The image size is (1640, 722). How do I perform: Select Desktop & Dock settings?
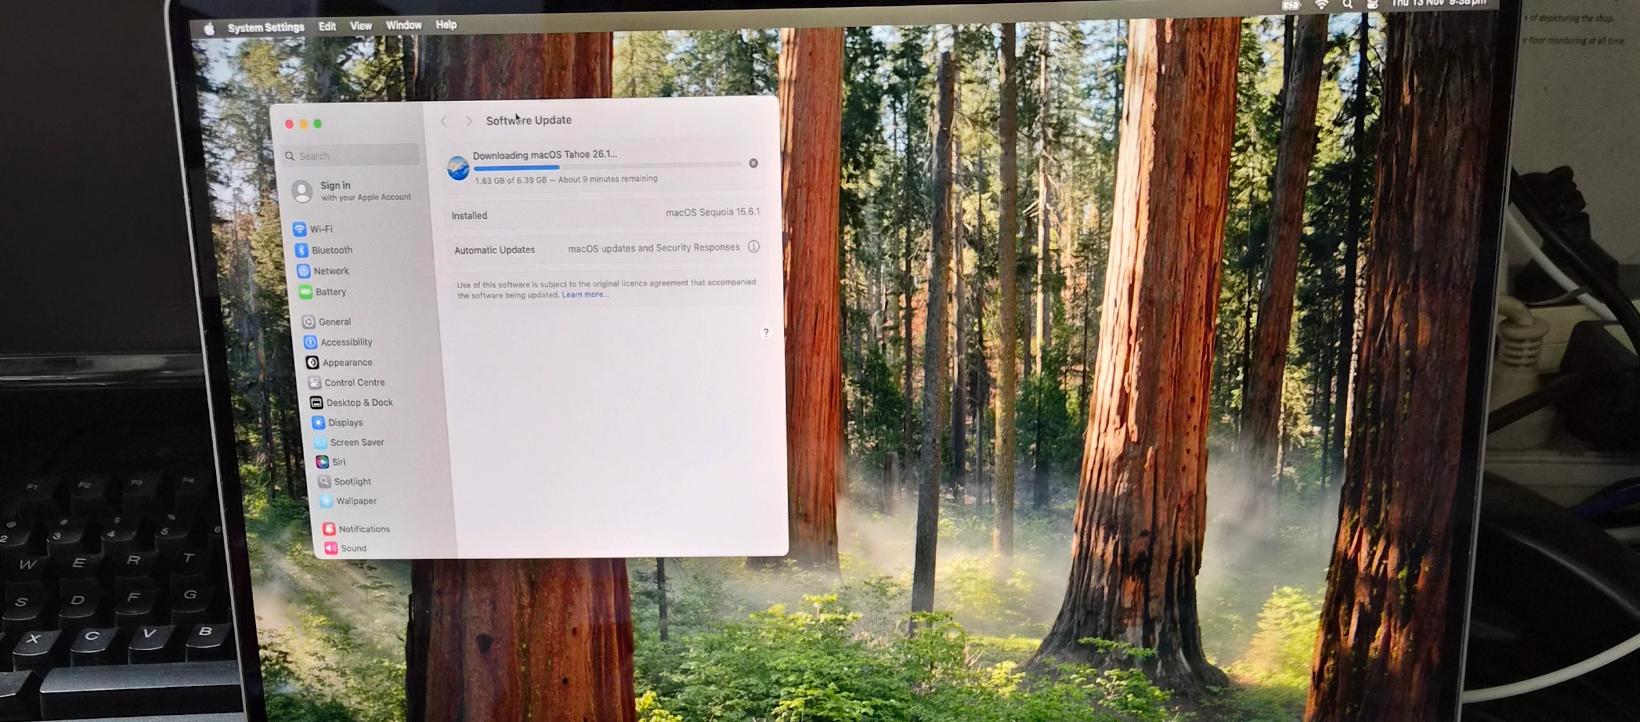[351, 402]
